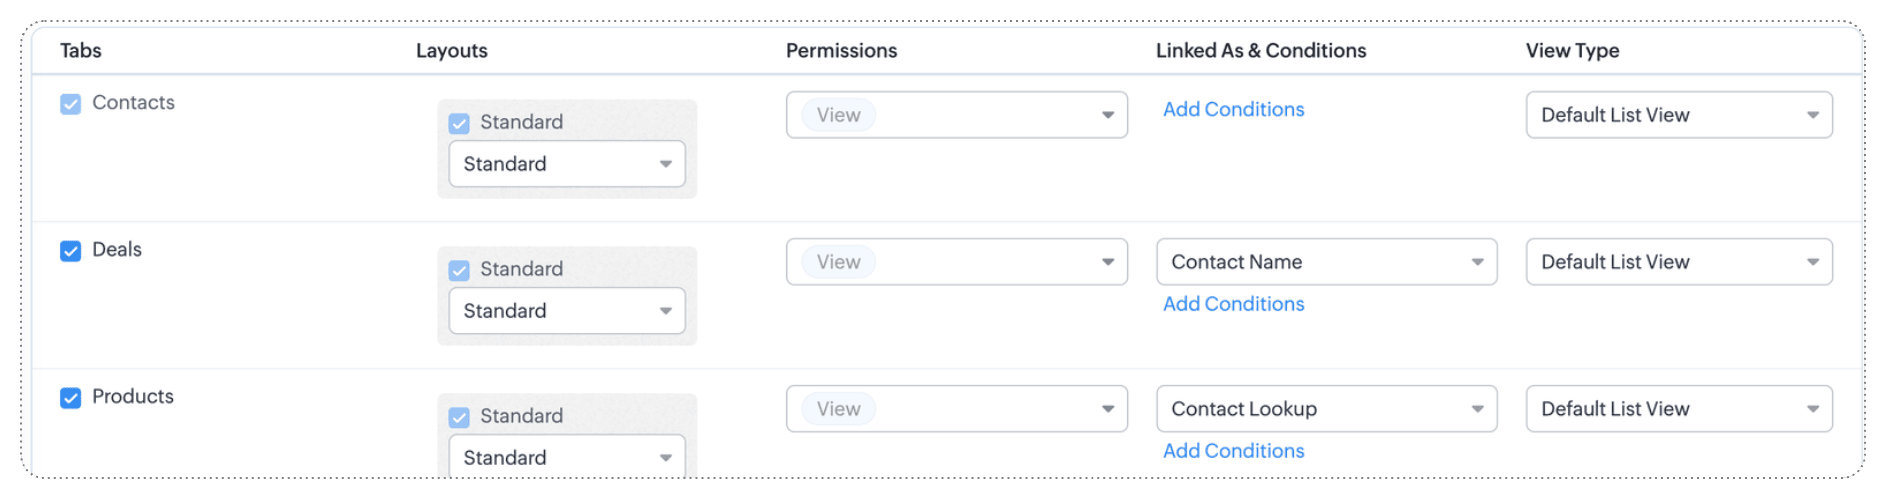This screenshot has height=499, width=1886.
Task: Open the Standard layout dropdown for Contacts
Action: point(567,164)
